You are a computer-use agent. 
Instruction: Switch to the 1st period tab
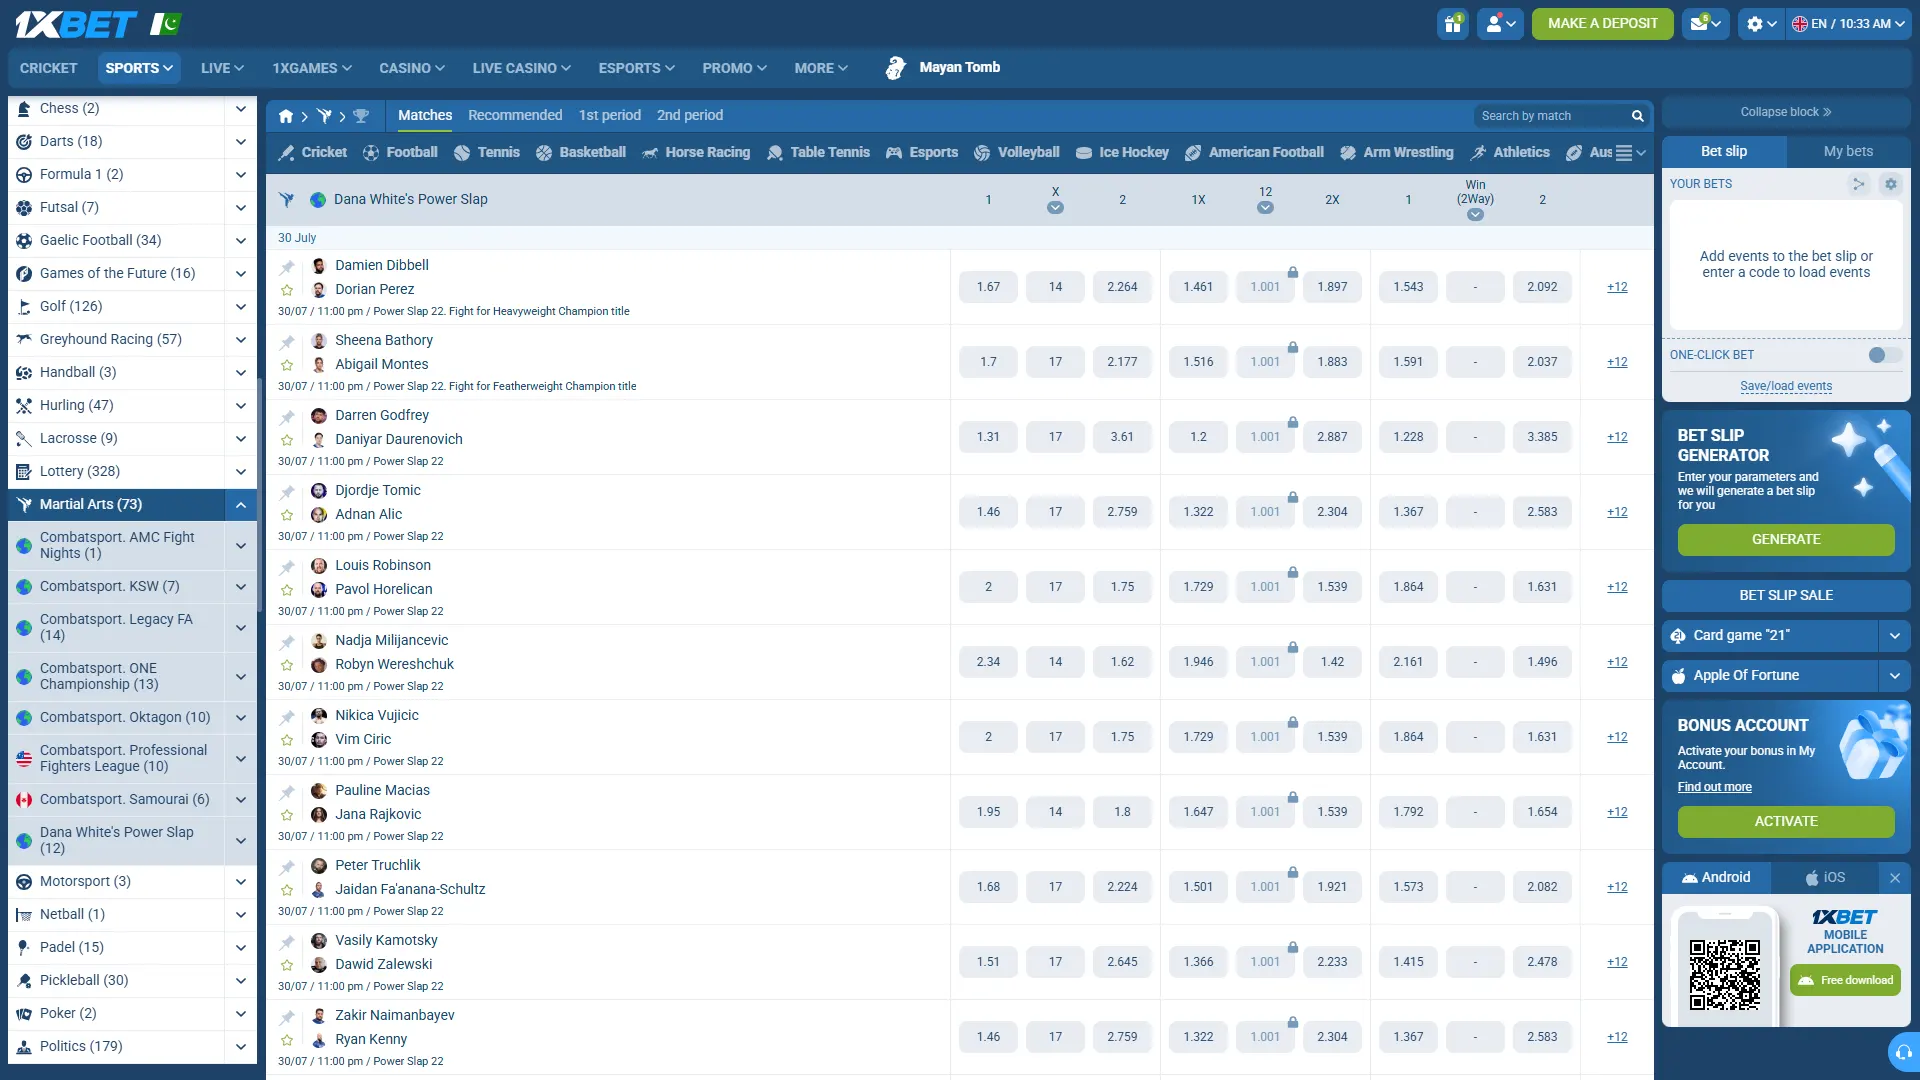[610, 115]
